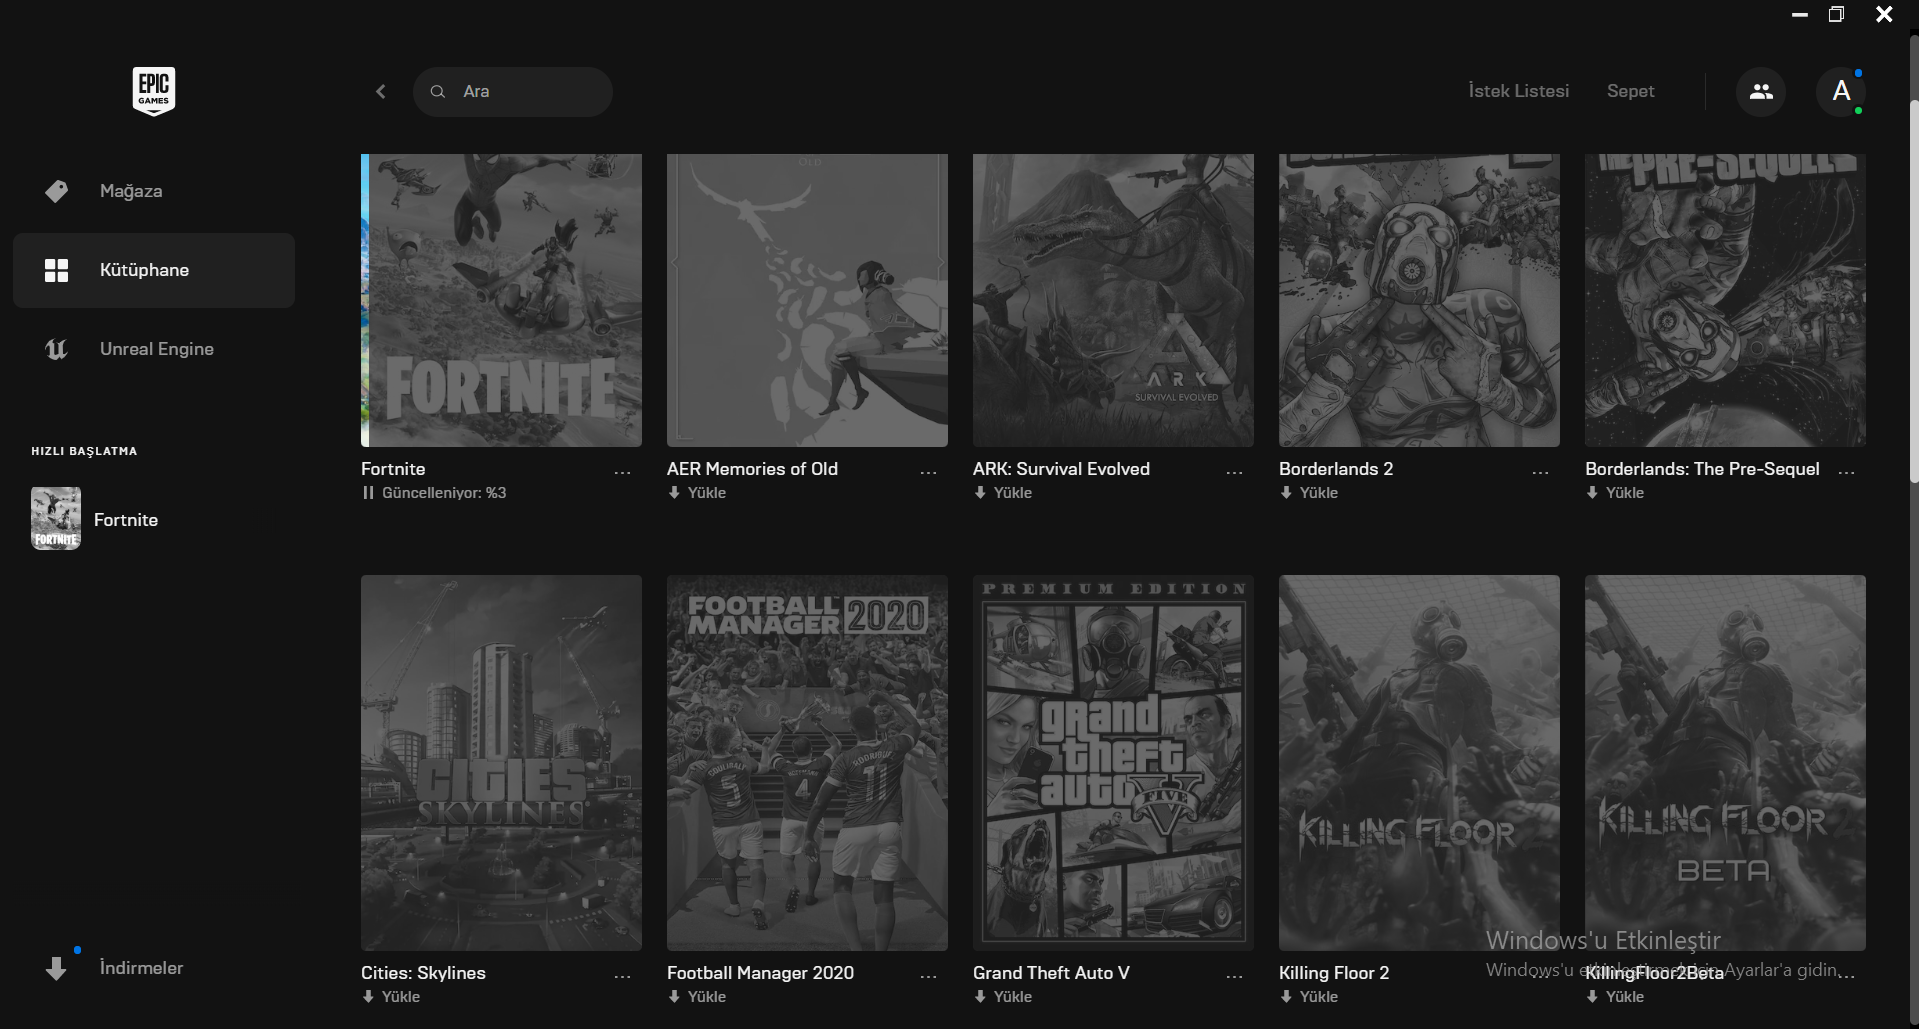Open Football Manager 2020 cover
Viewport: 1919px width, 1029px height.
coord(807,763)
